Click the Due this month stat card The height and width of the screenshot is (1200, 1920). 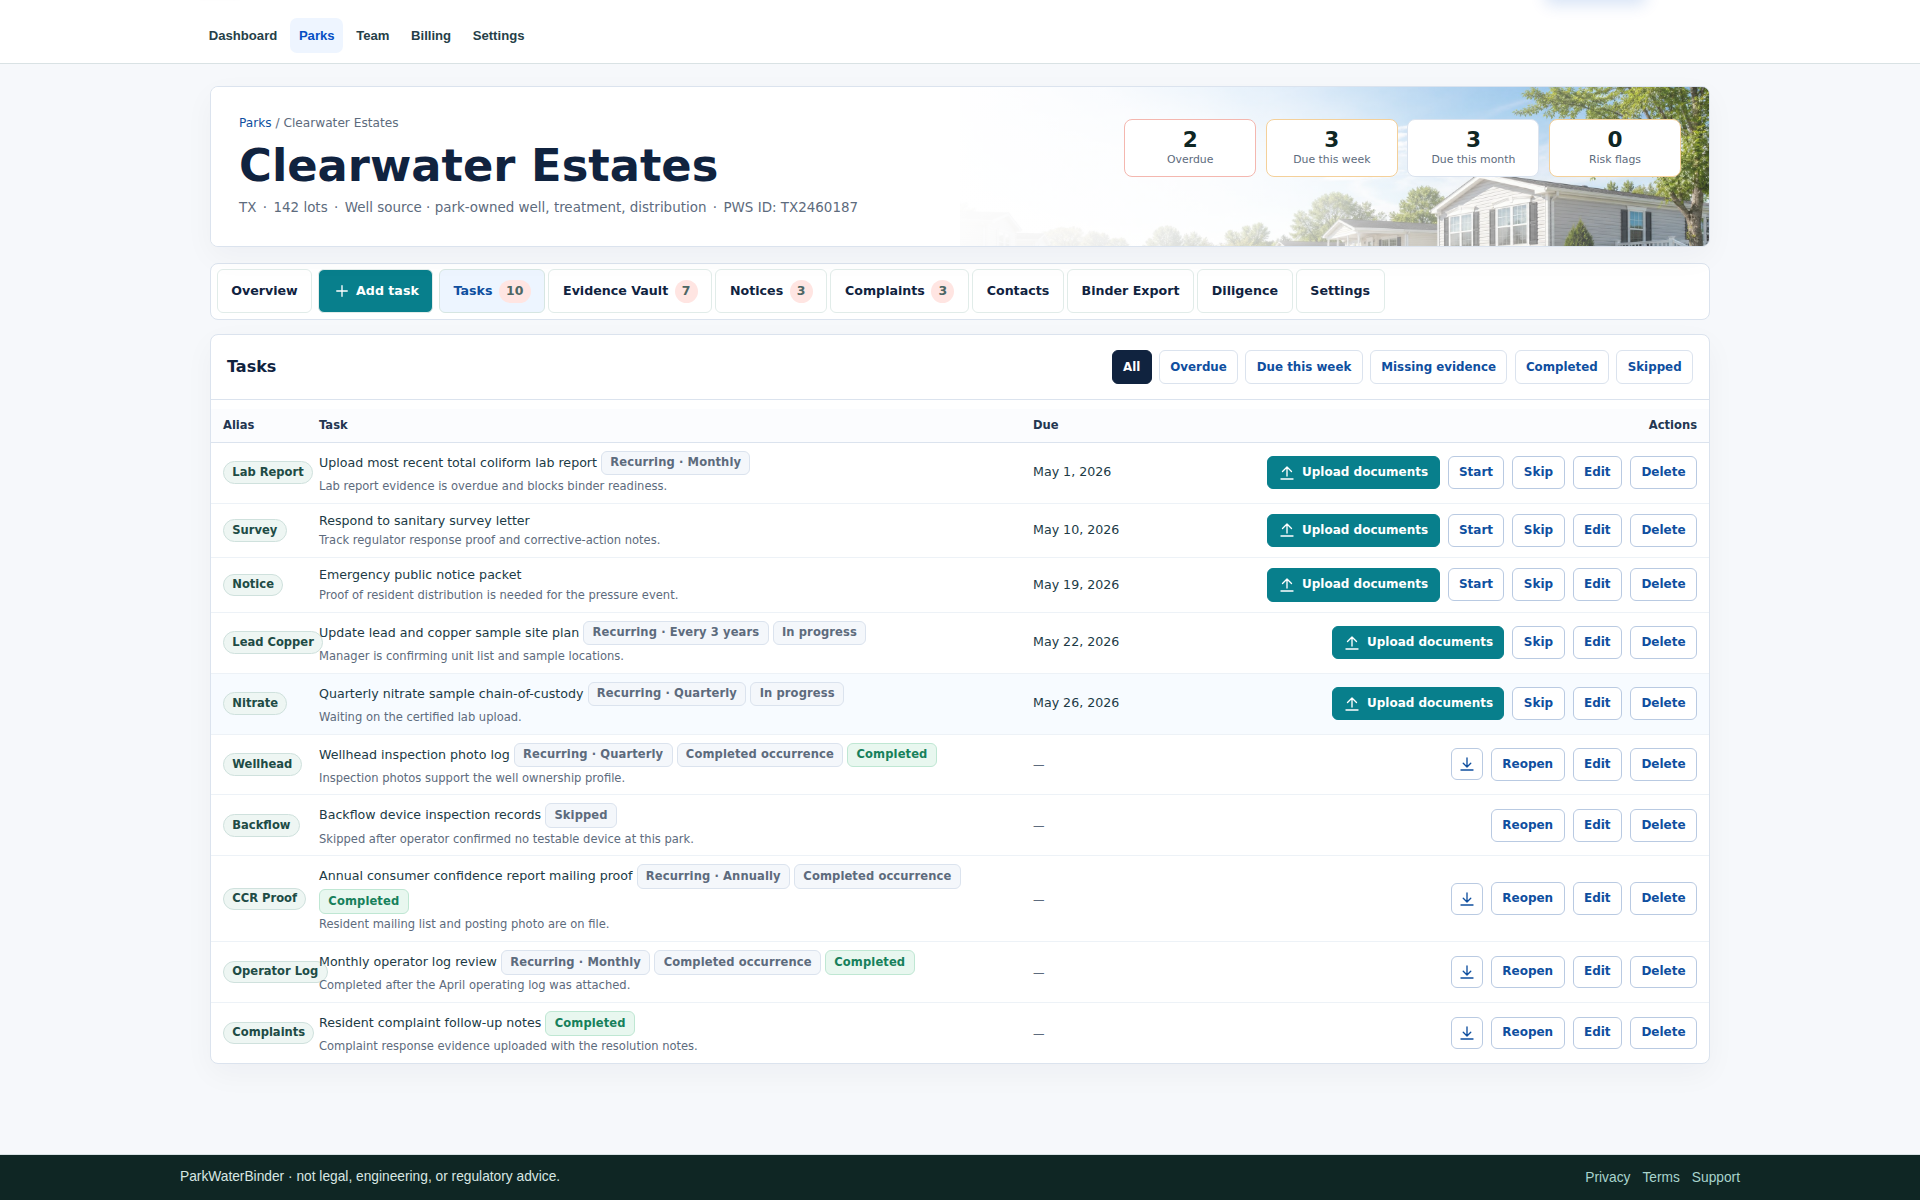point(1473,148)
